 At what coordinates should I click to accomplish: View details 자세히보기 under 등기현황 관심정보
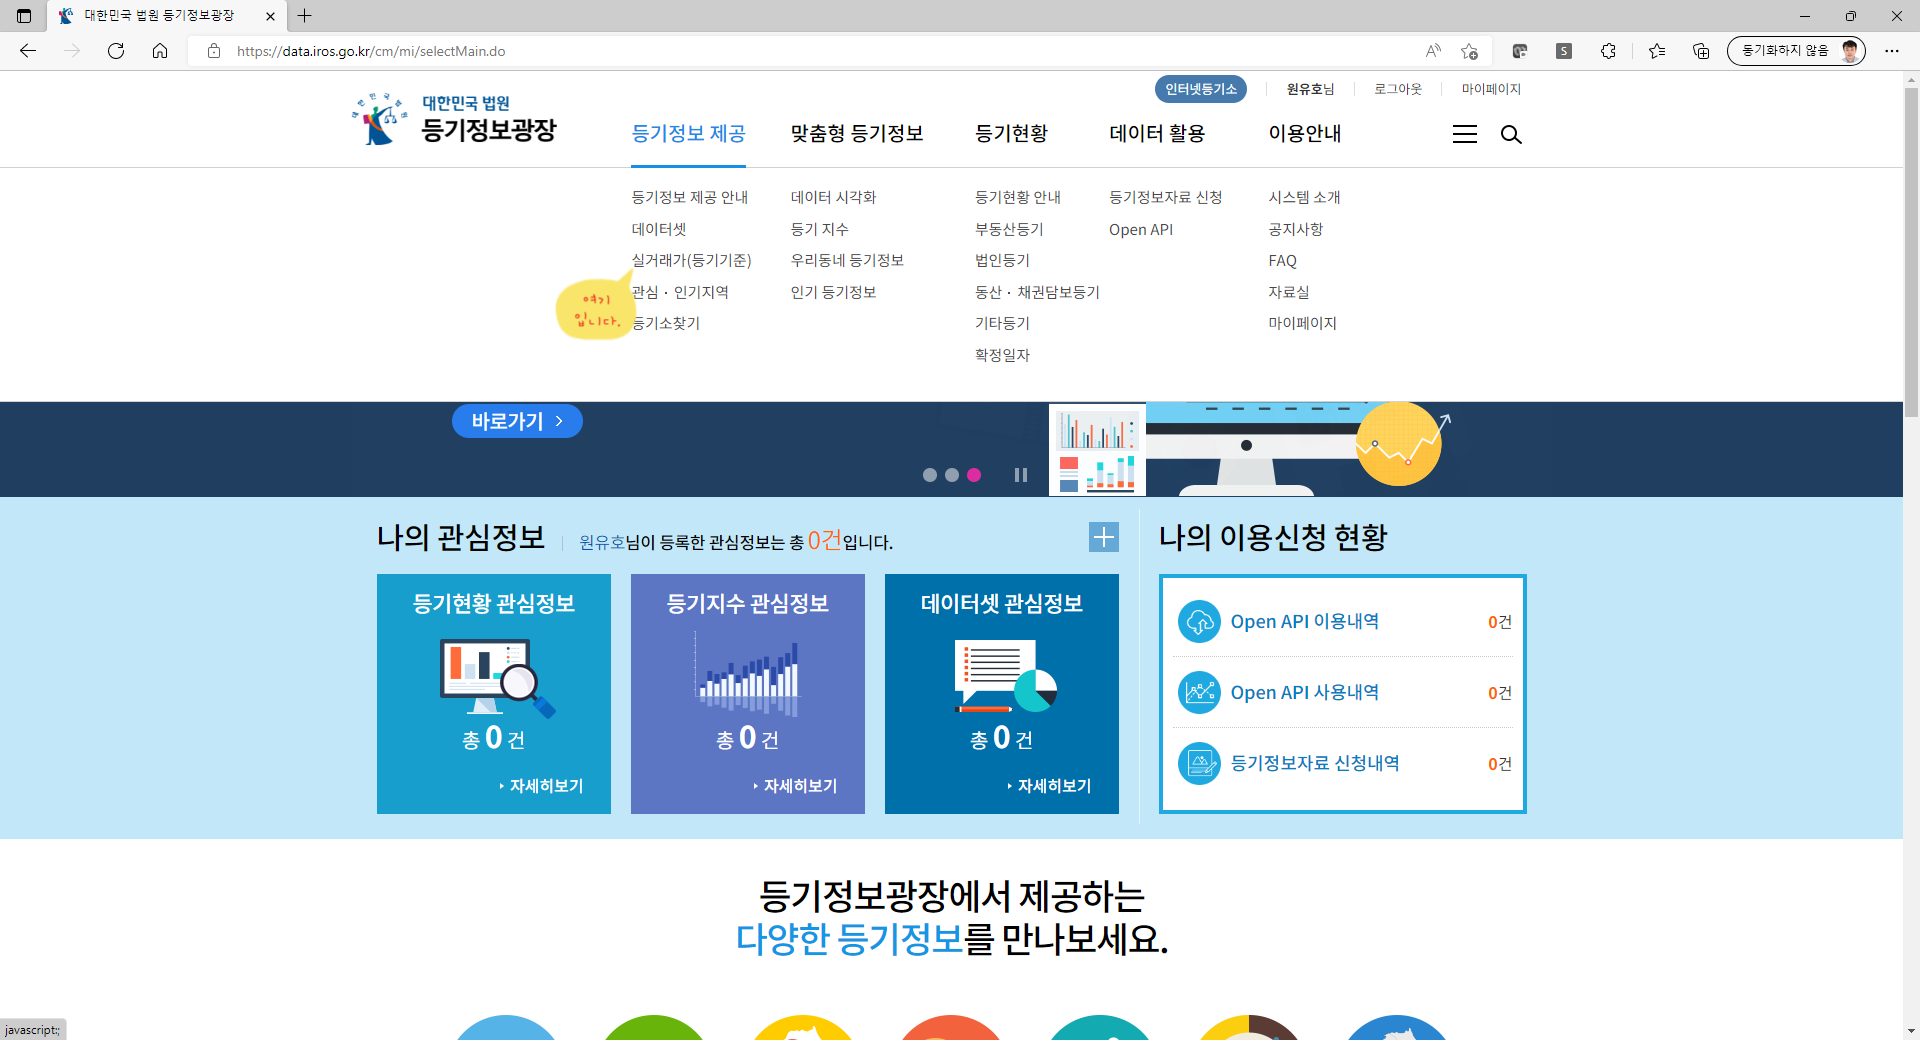(541, 786)
